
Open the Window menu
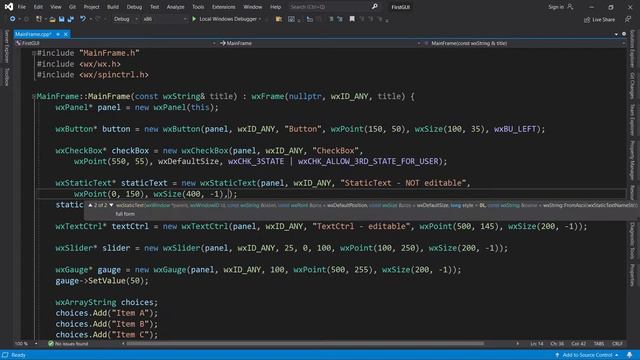253,7
